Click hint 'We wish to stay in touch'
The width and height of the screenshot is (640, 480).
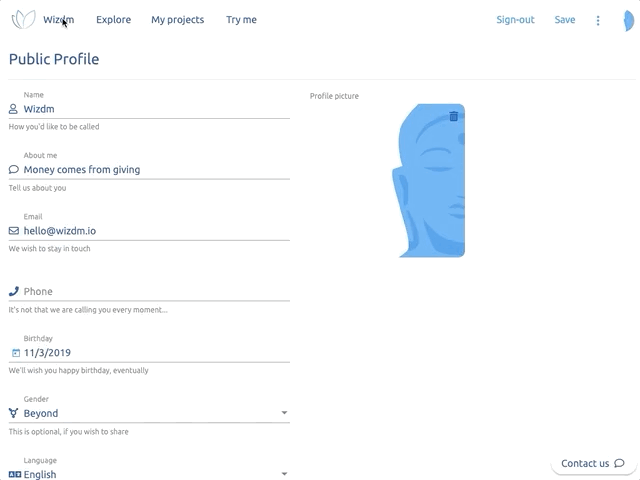click(49, 249)
